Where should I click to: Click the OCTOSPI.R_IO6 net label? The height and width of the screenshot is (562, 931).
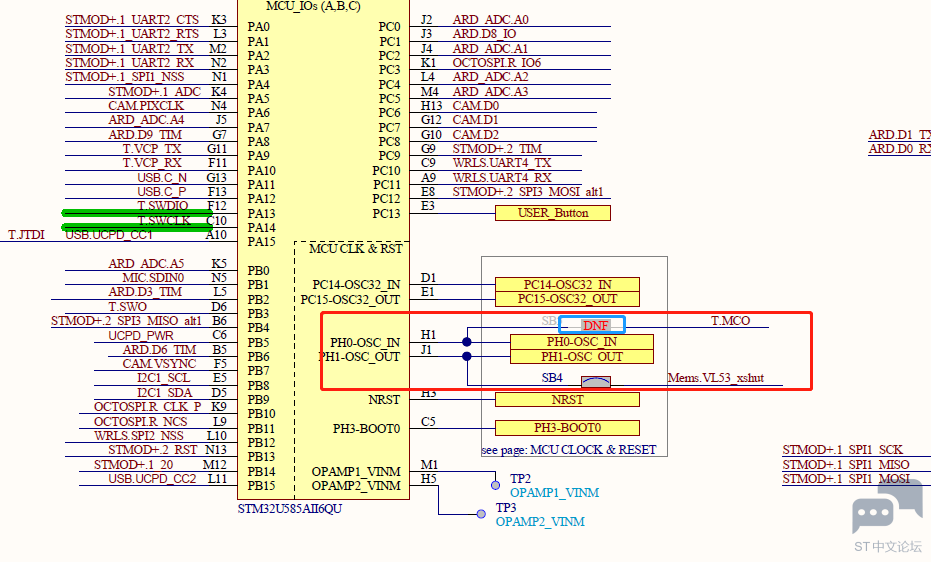point(496,63)
